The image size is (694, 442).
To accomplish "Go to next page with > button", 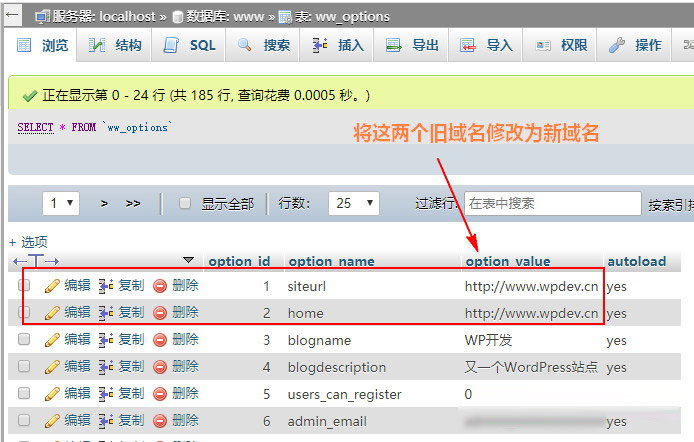I will tap(104, 204).
